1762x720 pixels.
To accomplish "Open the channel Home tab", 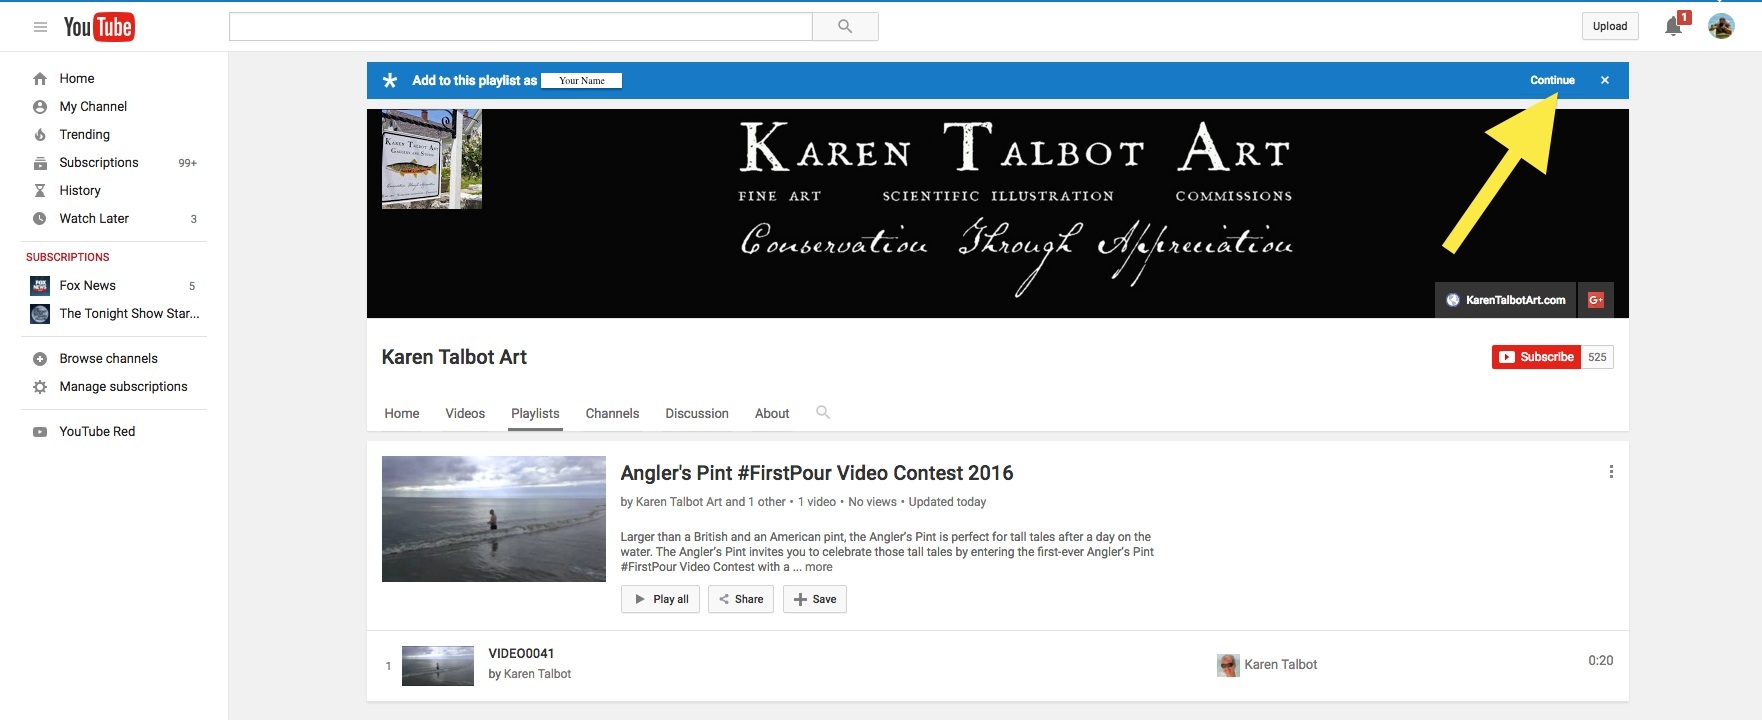I will point(402,413).
